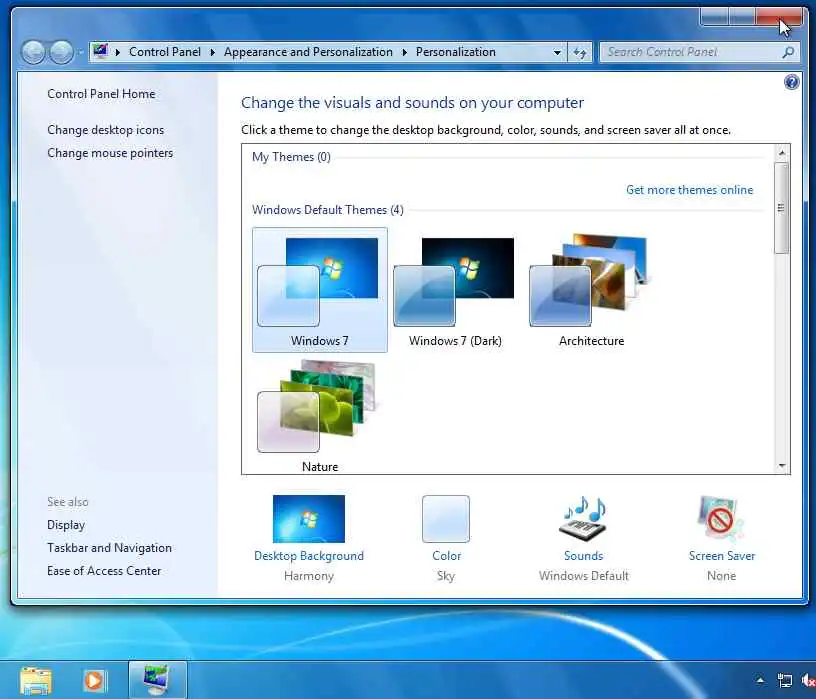The height and width of the screenshot is (699, 816).
Task: Click the Control Panel icon in address bar
Action: coord(100,52)
